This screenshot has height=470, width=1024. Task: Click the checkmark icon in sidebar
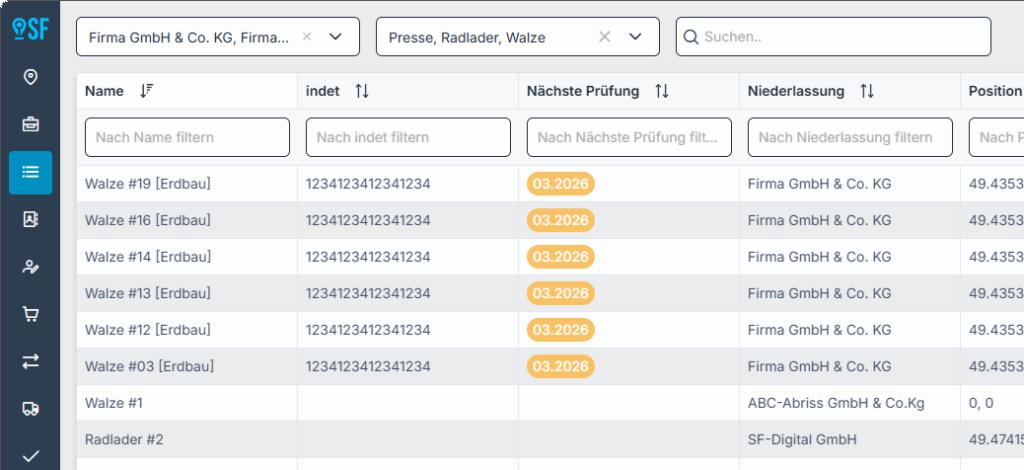point(30,456)
